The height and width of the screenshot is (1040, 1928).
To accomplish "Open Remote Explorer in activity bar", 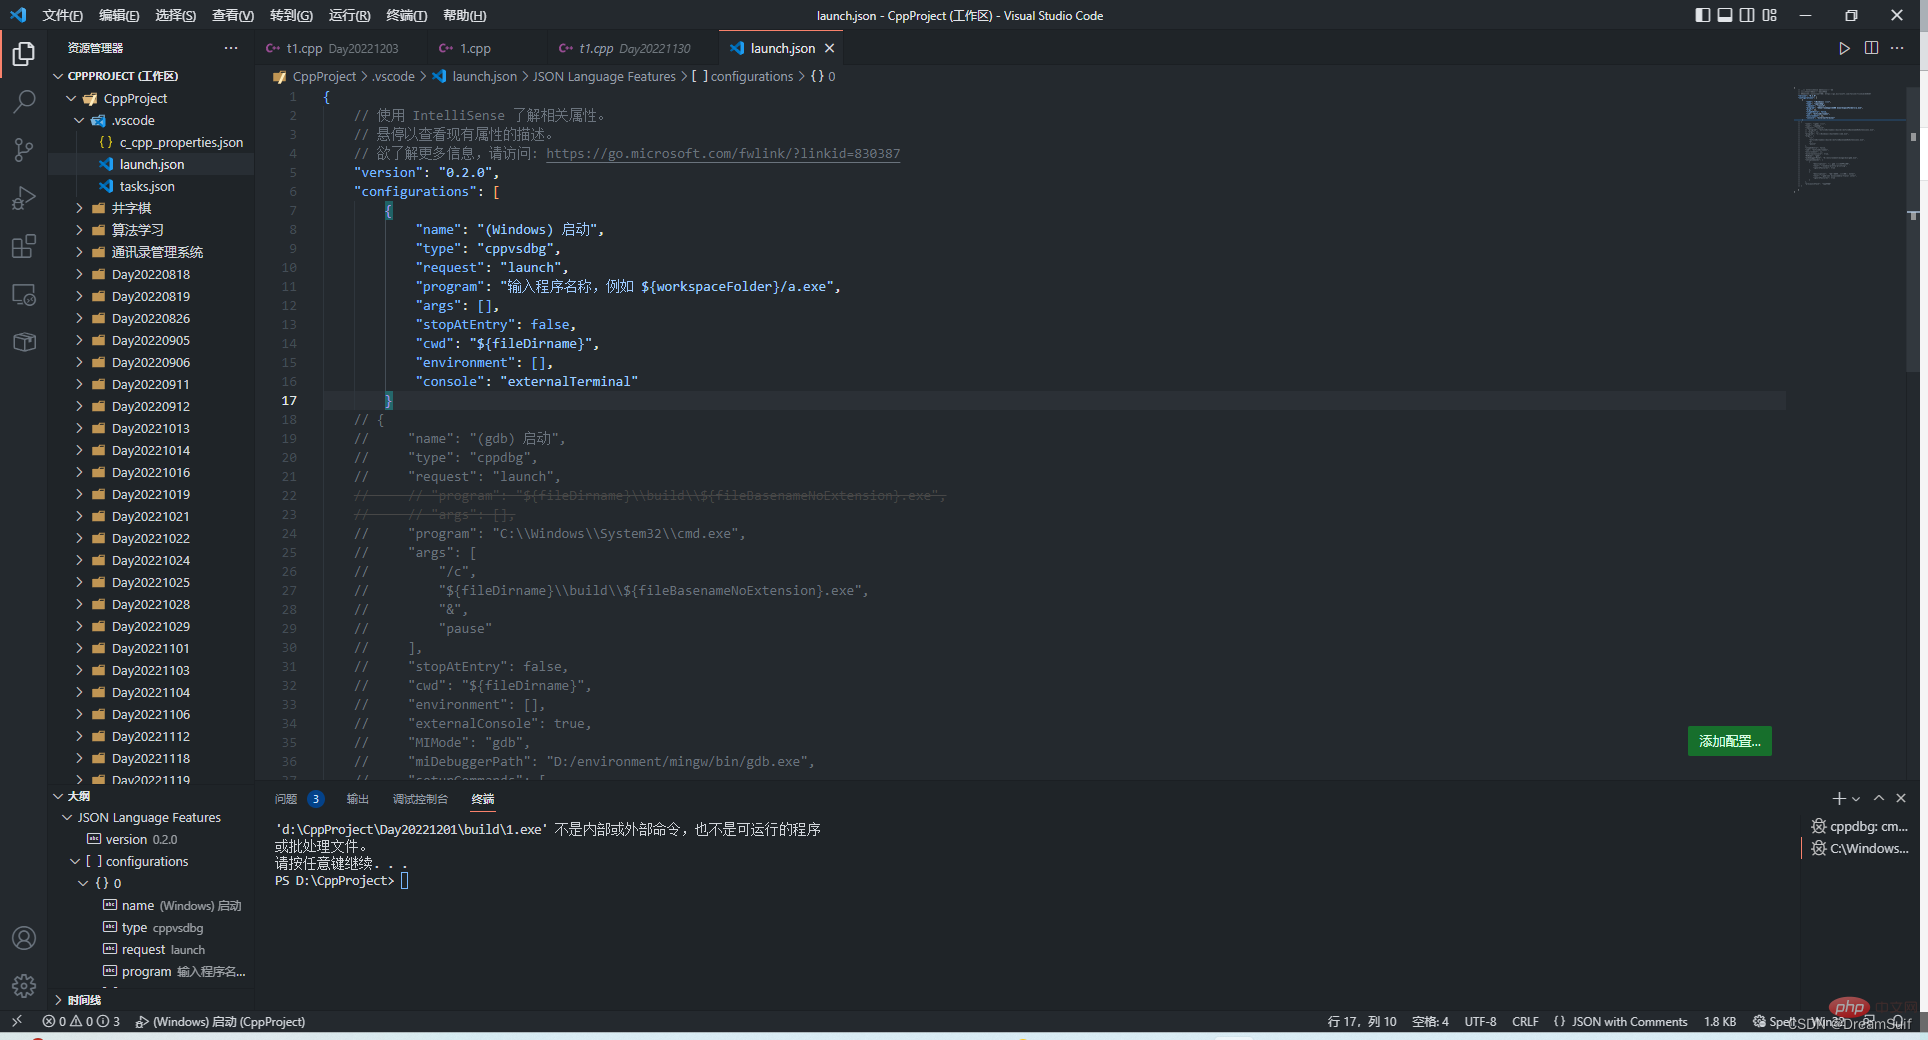I will click(x=24, y=295).
